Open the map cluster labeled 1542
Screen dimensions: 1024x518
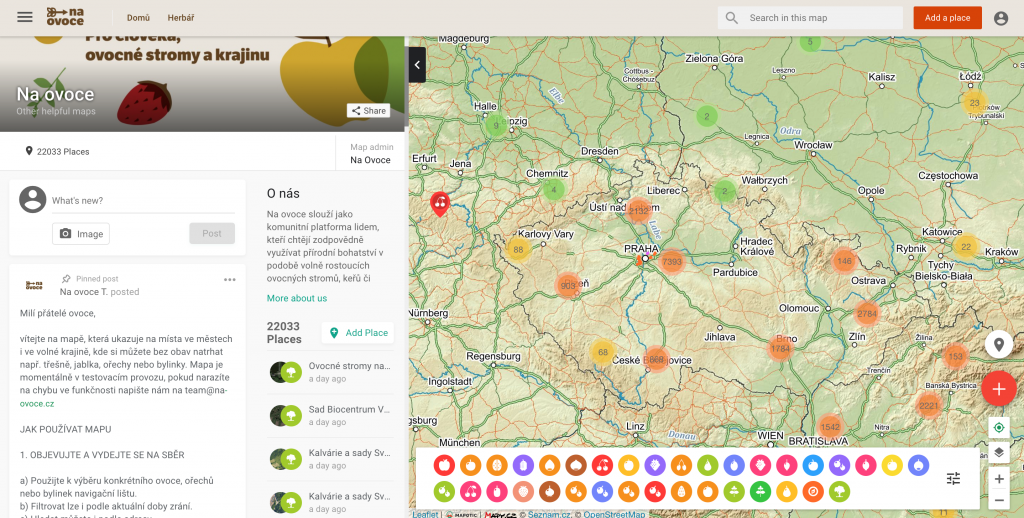click(x=829, y=427)
